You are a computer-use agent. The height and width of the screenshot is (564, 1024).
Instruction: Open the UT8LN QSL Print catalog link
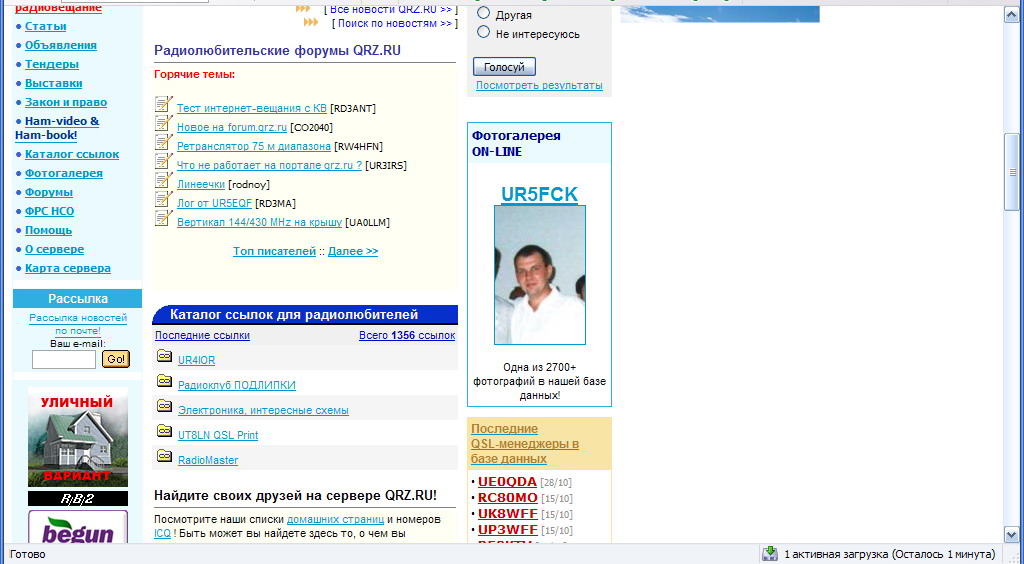pos(218,435)
